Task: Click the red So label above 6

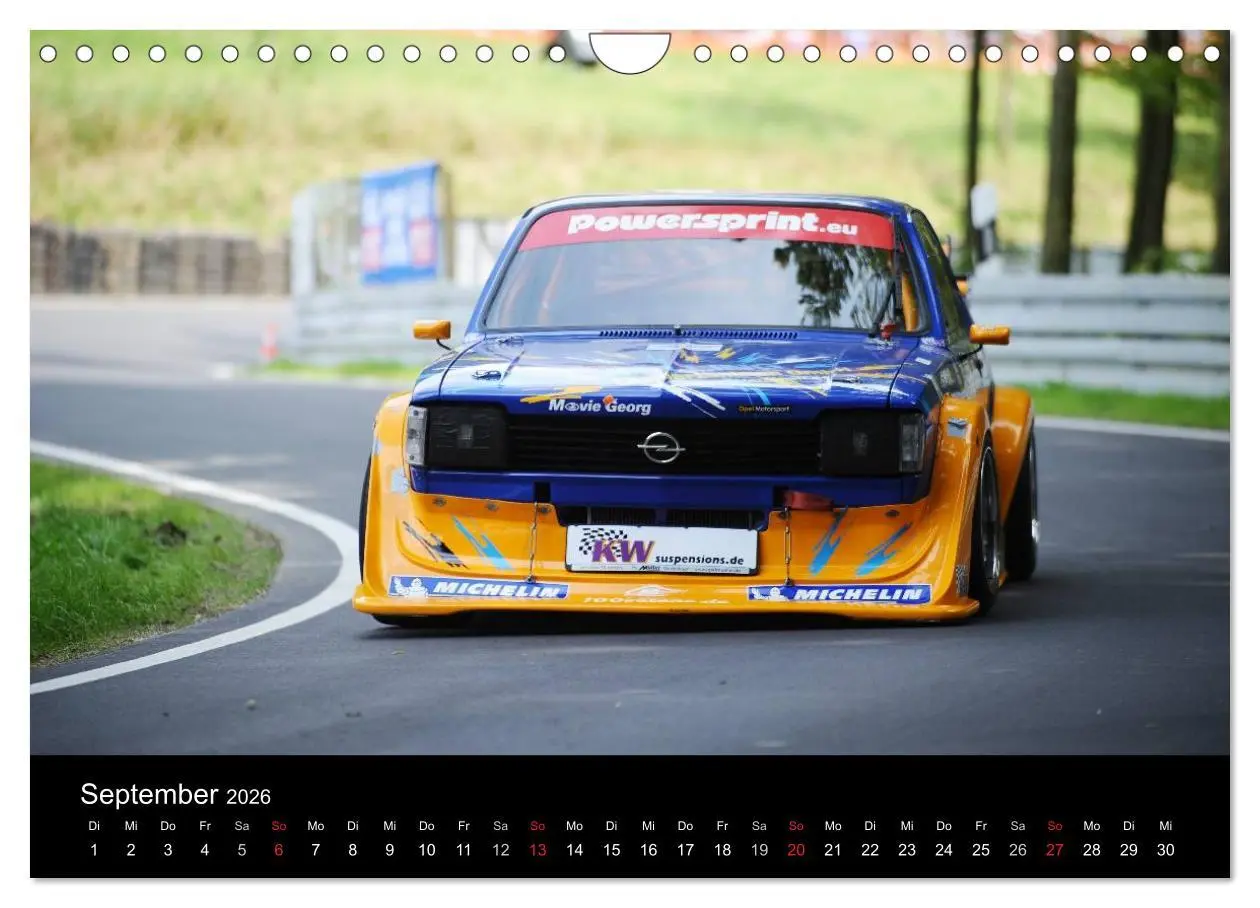Action: pos(279,826)
